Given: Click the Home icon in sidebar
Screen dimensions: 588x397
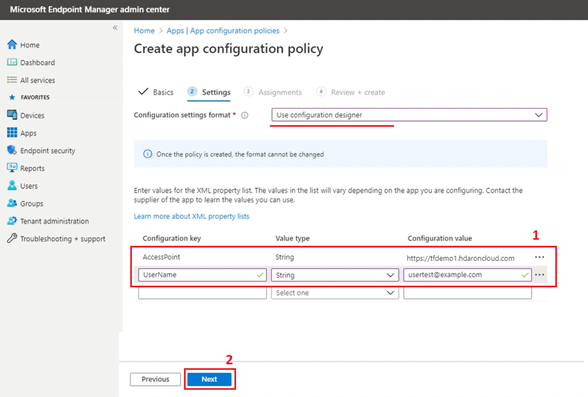Looking at the screenshot, I should pos(12,45).
